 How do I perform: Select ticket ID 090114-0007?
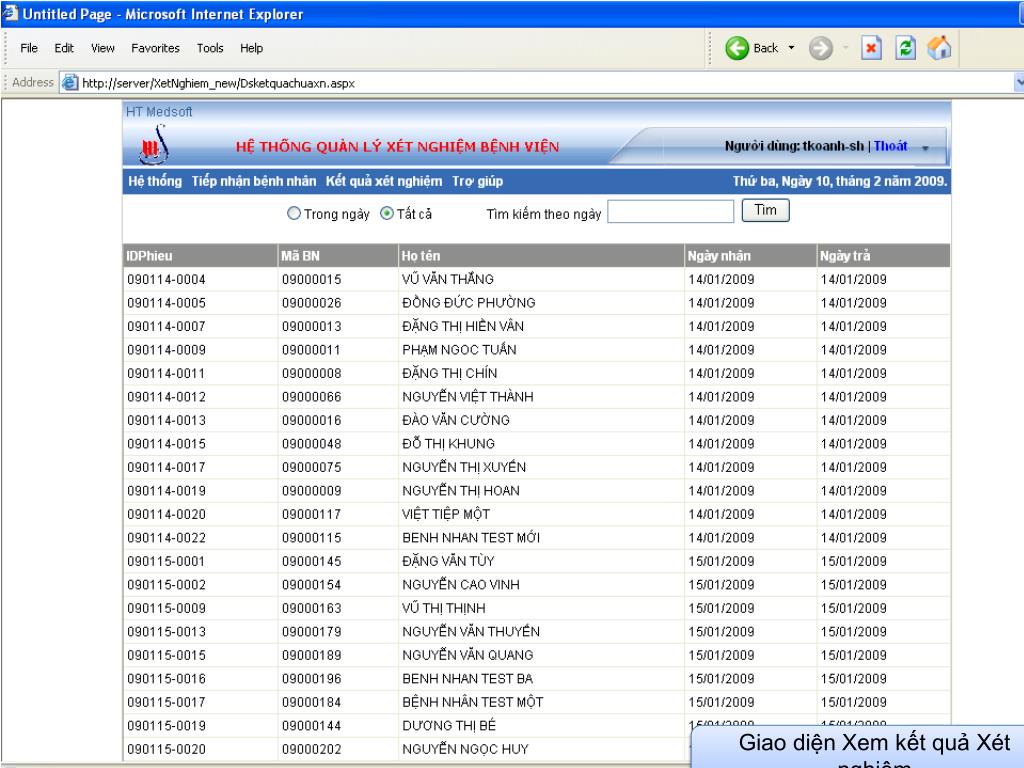(167, 327)
